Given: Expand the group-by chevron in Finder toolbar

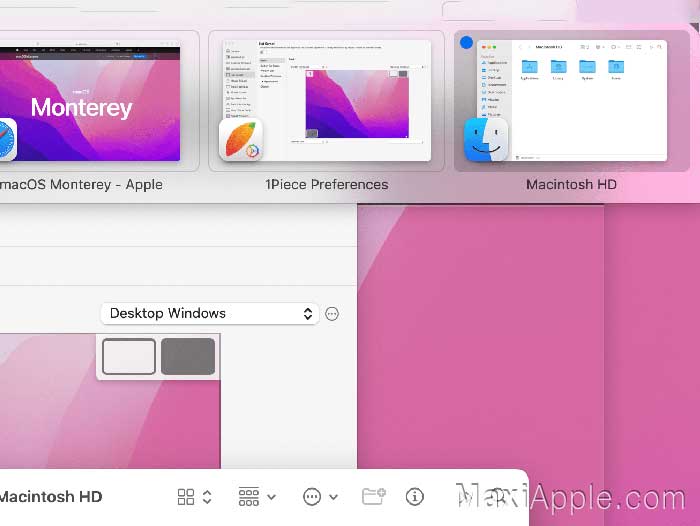Looking at the screenshot, I should (271, 497).
